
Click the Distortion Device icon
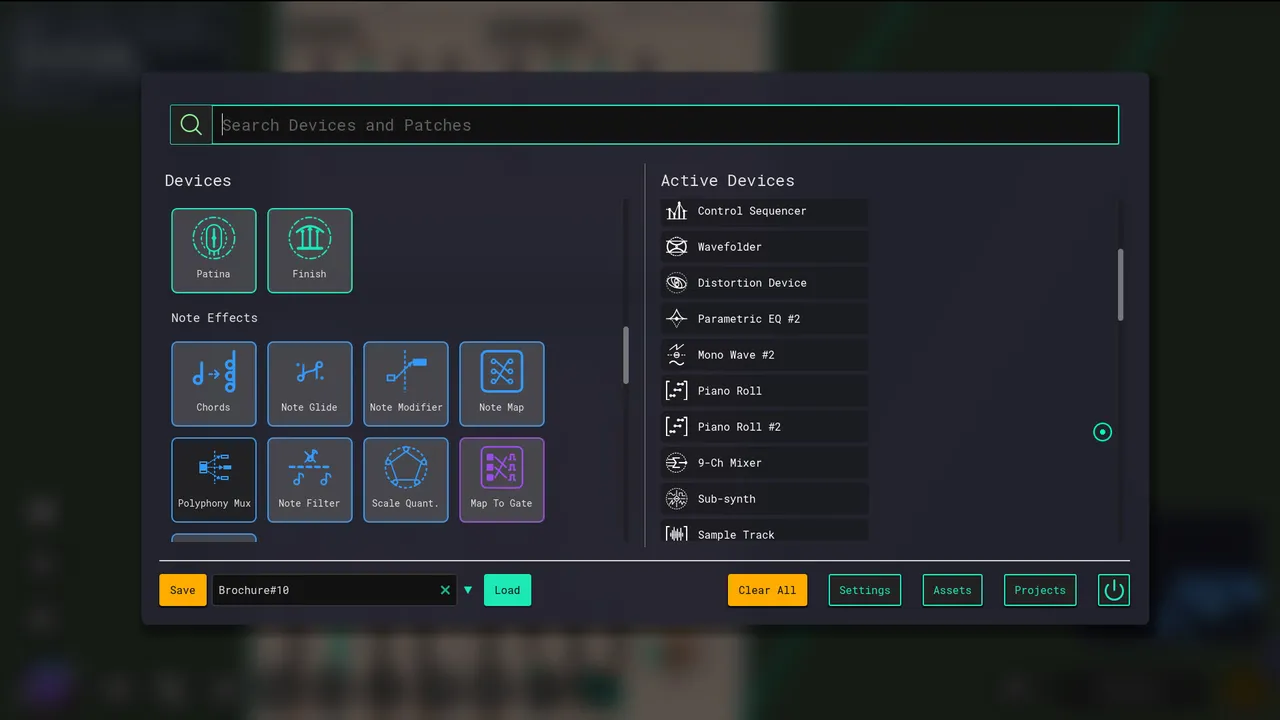click(x=677, y=283)
